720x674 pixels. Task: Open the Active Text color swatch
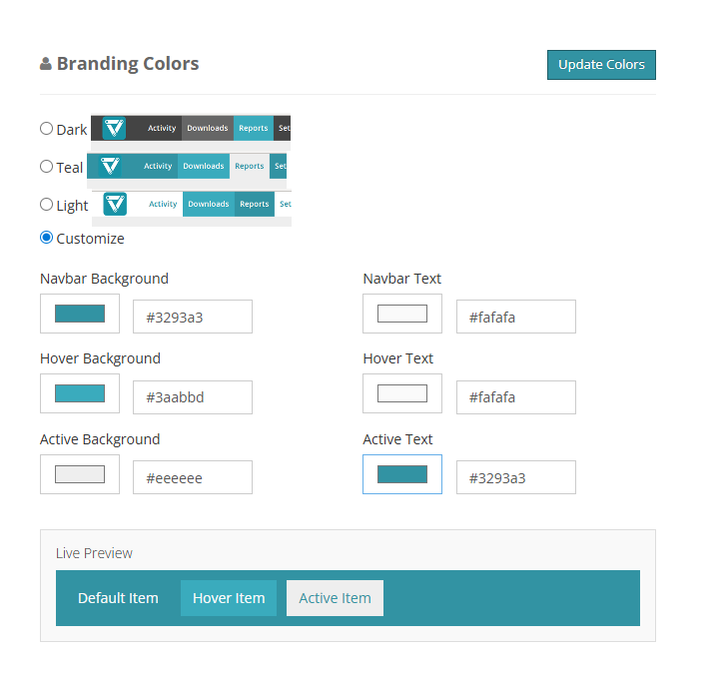click(402, 474)
